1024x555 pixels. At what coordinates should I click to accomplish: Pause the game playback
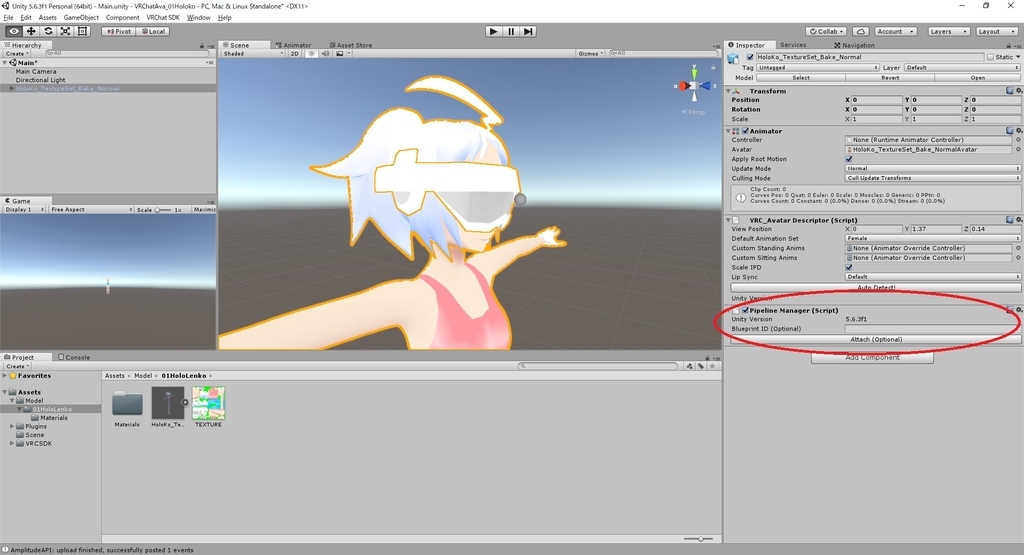coord(511,31)
